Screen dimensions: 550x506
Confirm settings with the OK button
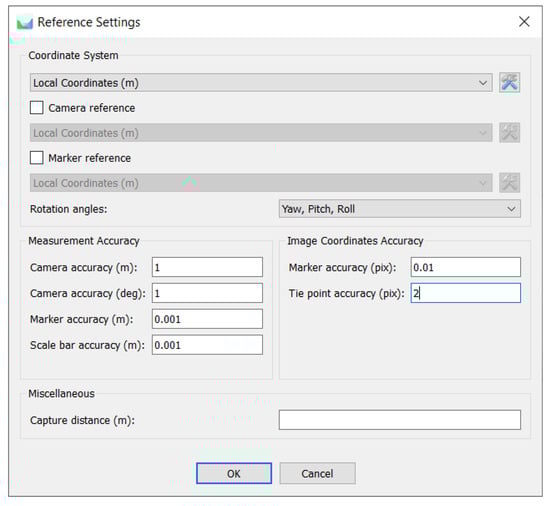point(234,473)
